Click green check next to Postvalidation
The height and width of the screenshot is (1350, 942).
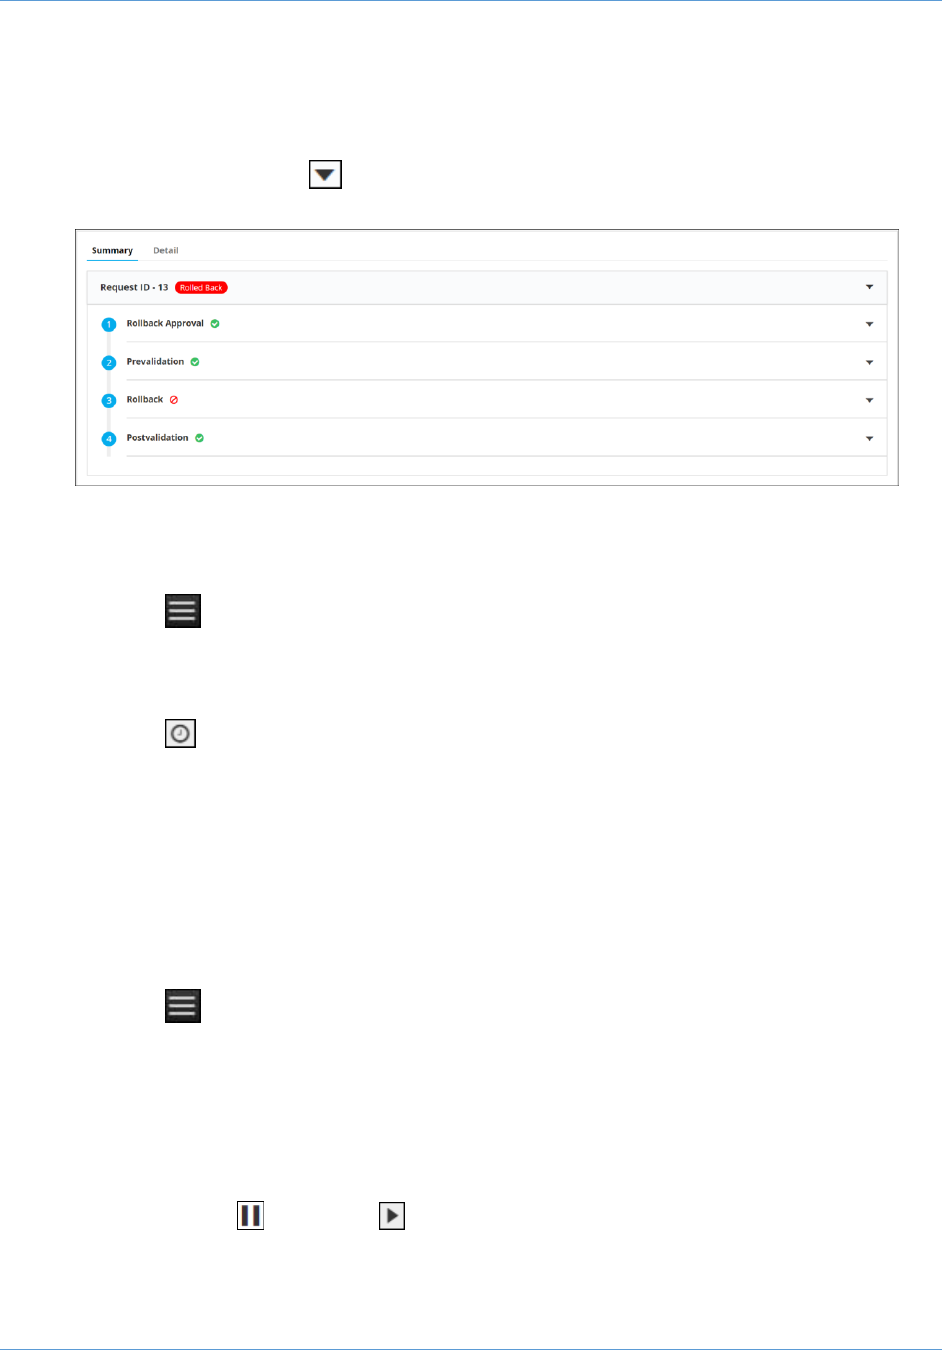click(x=200, y=438)
